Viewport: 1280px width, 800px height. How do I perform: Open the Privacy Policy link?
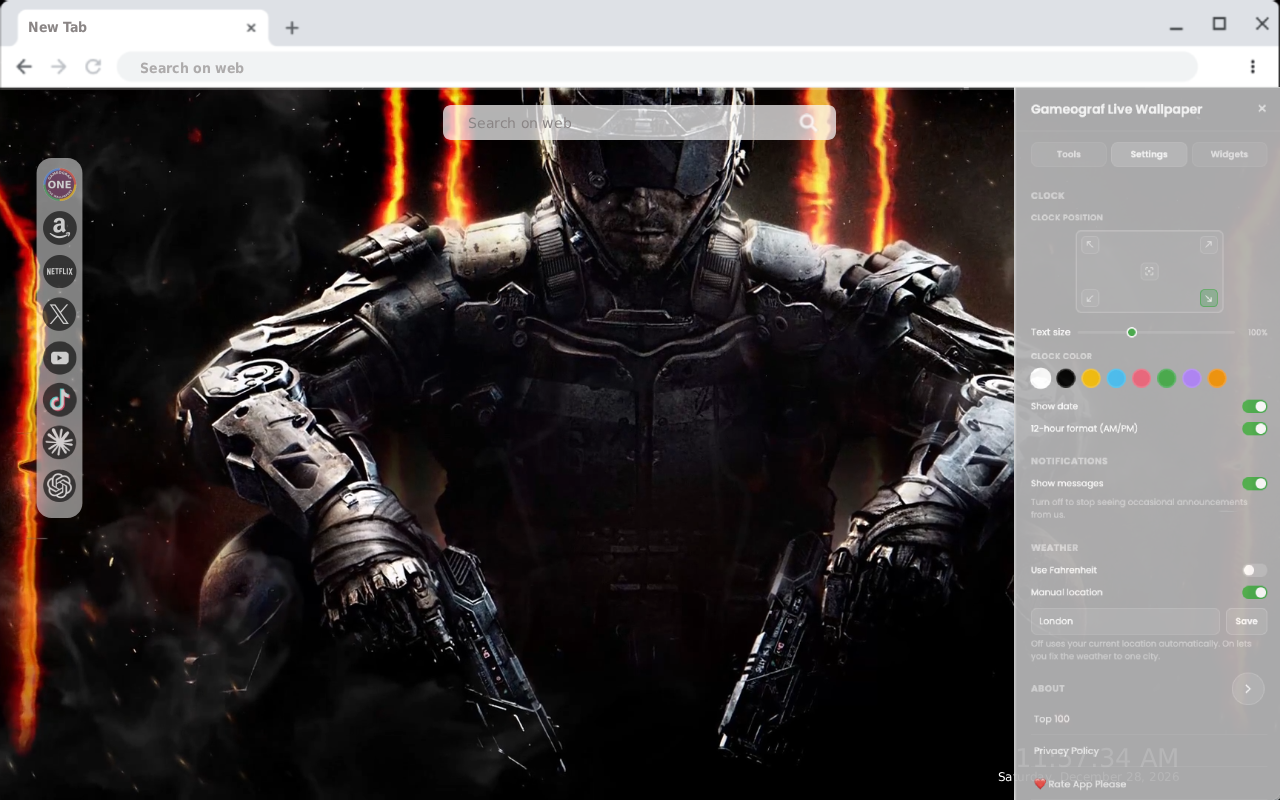pyautogui.click(x=1066, y=751)
